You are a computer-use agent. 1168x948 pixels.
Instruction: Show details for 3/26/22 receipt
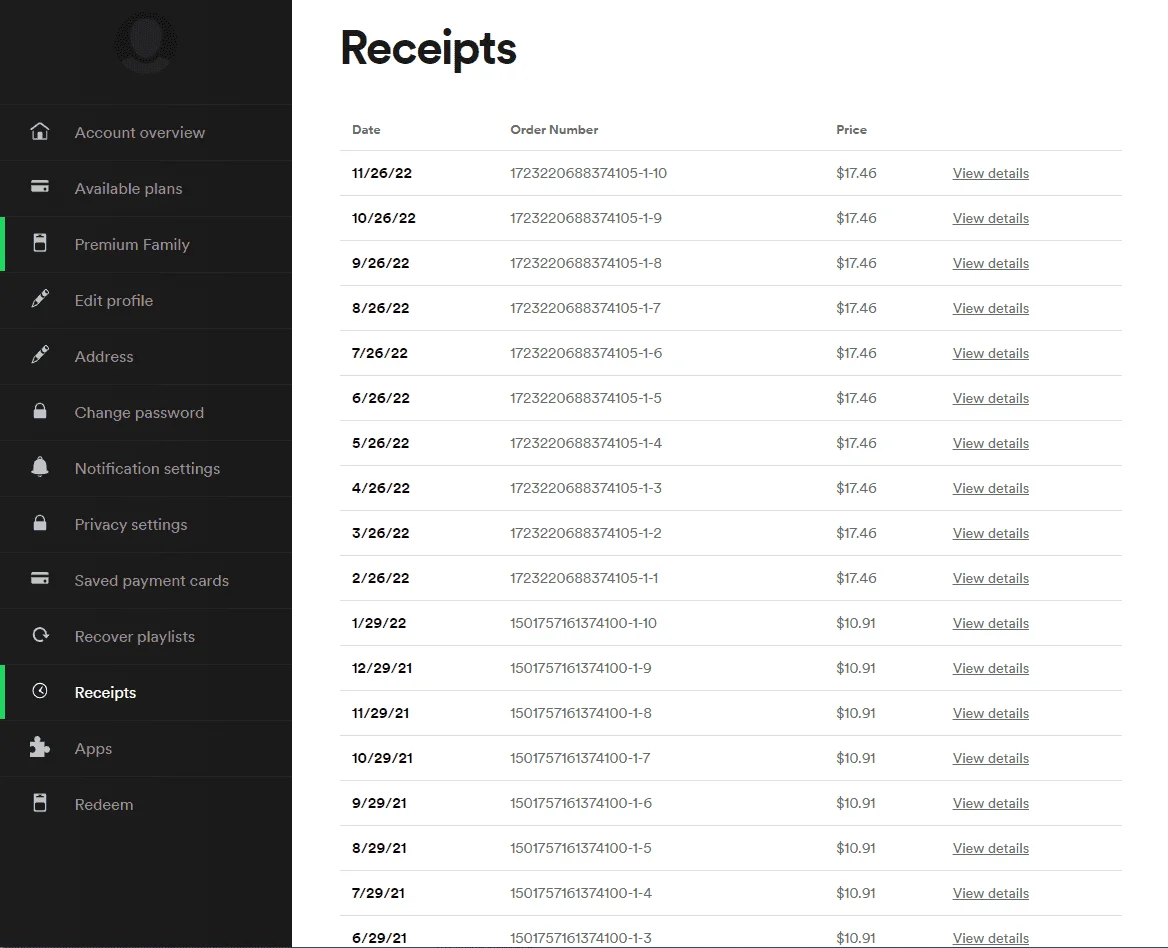(x=990, y=533)
